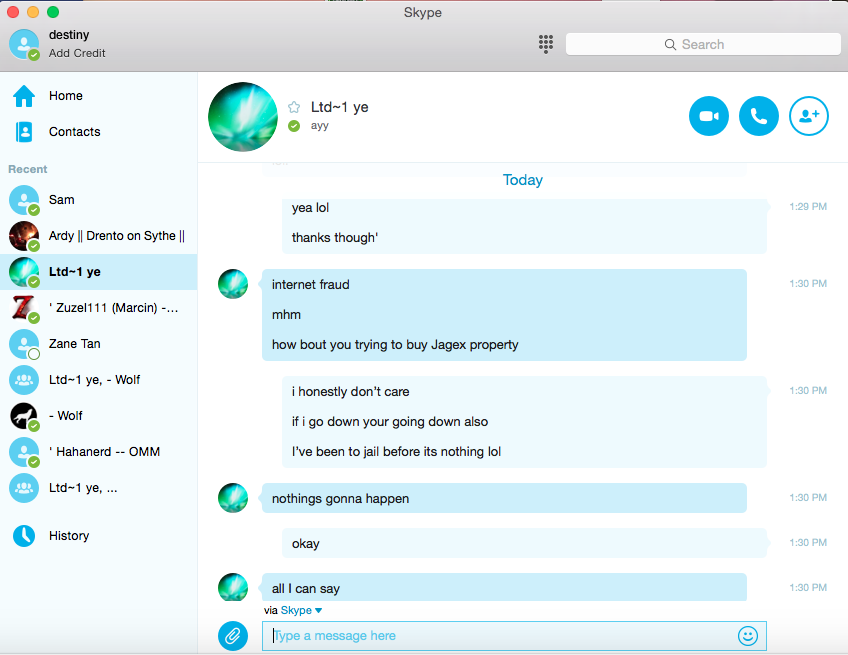Click the 'nothings gonna happen' message
Viewport: 848px width, 655px height.
pos(340,499)
